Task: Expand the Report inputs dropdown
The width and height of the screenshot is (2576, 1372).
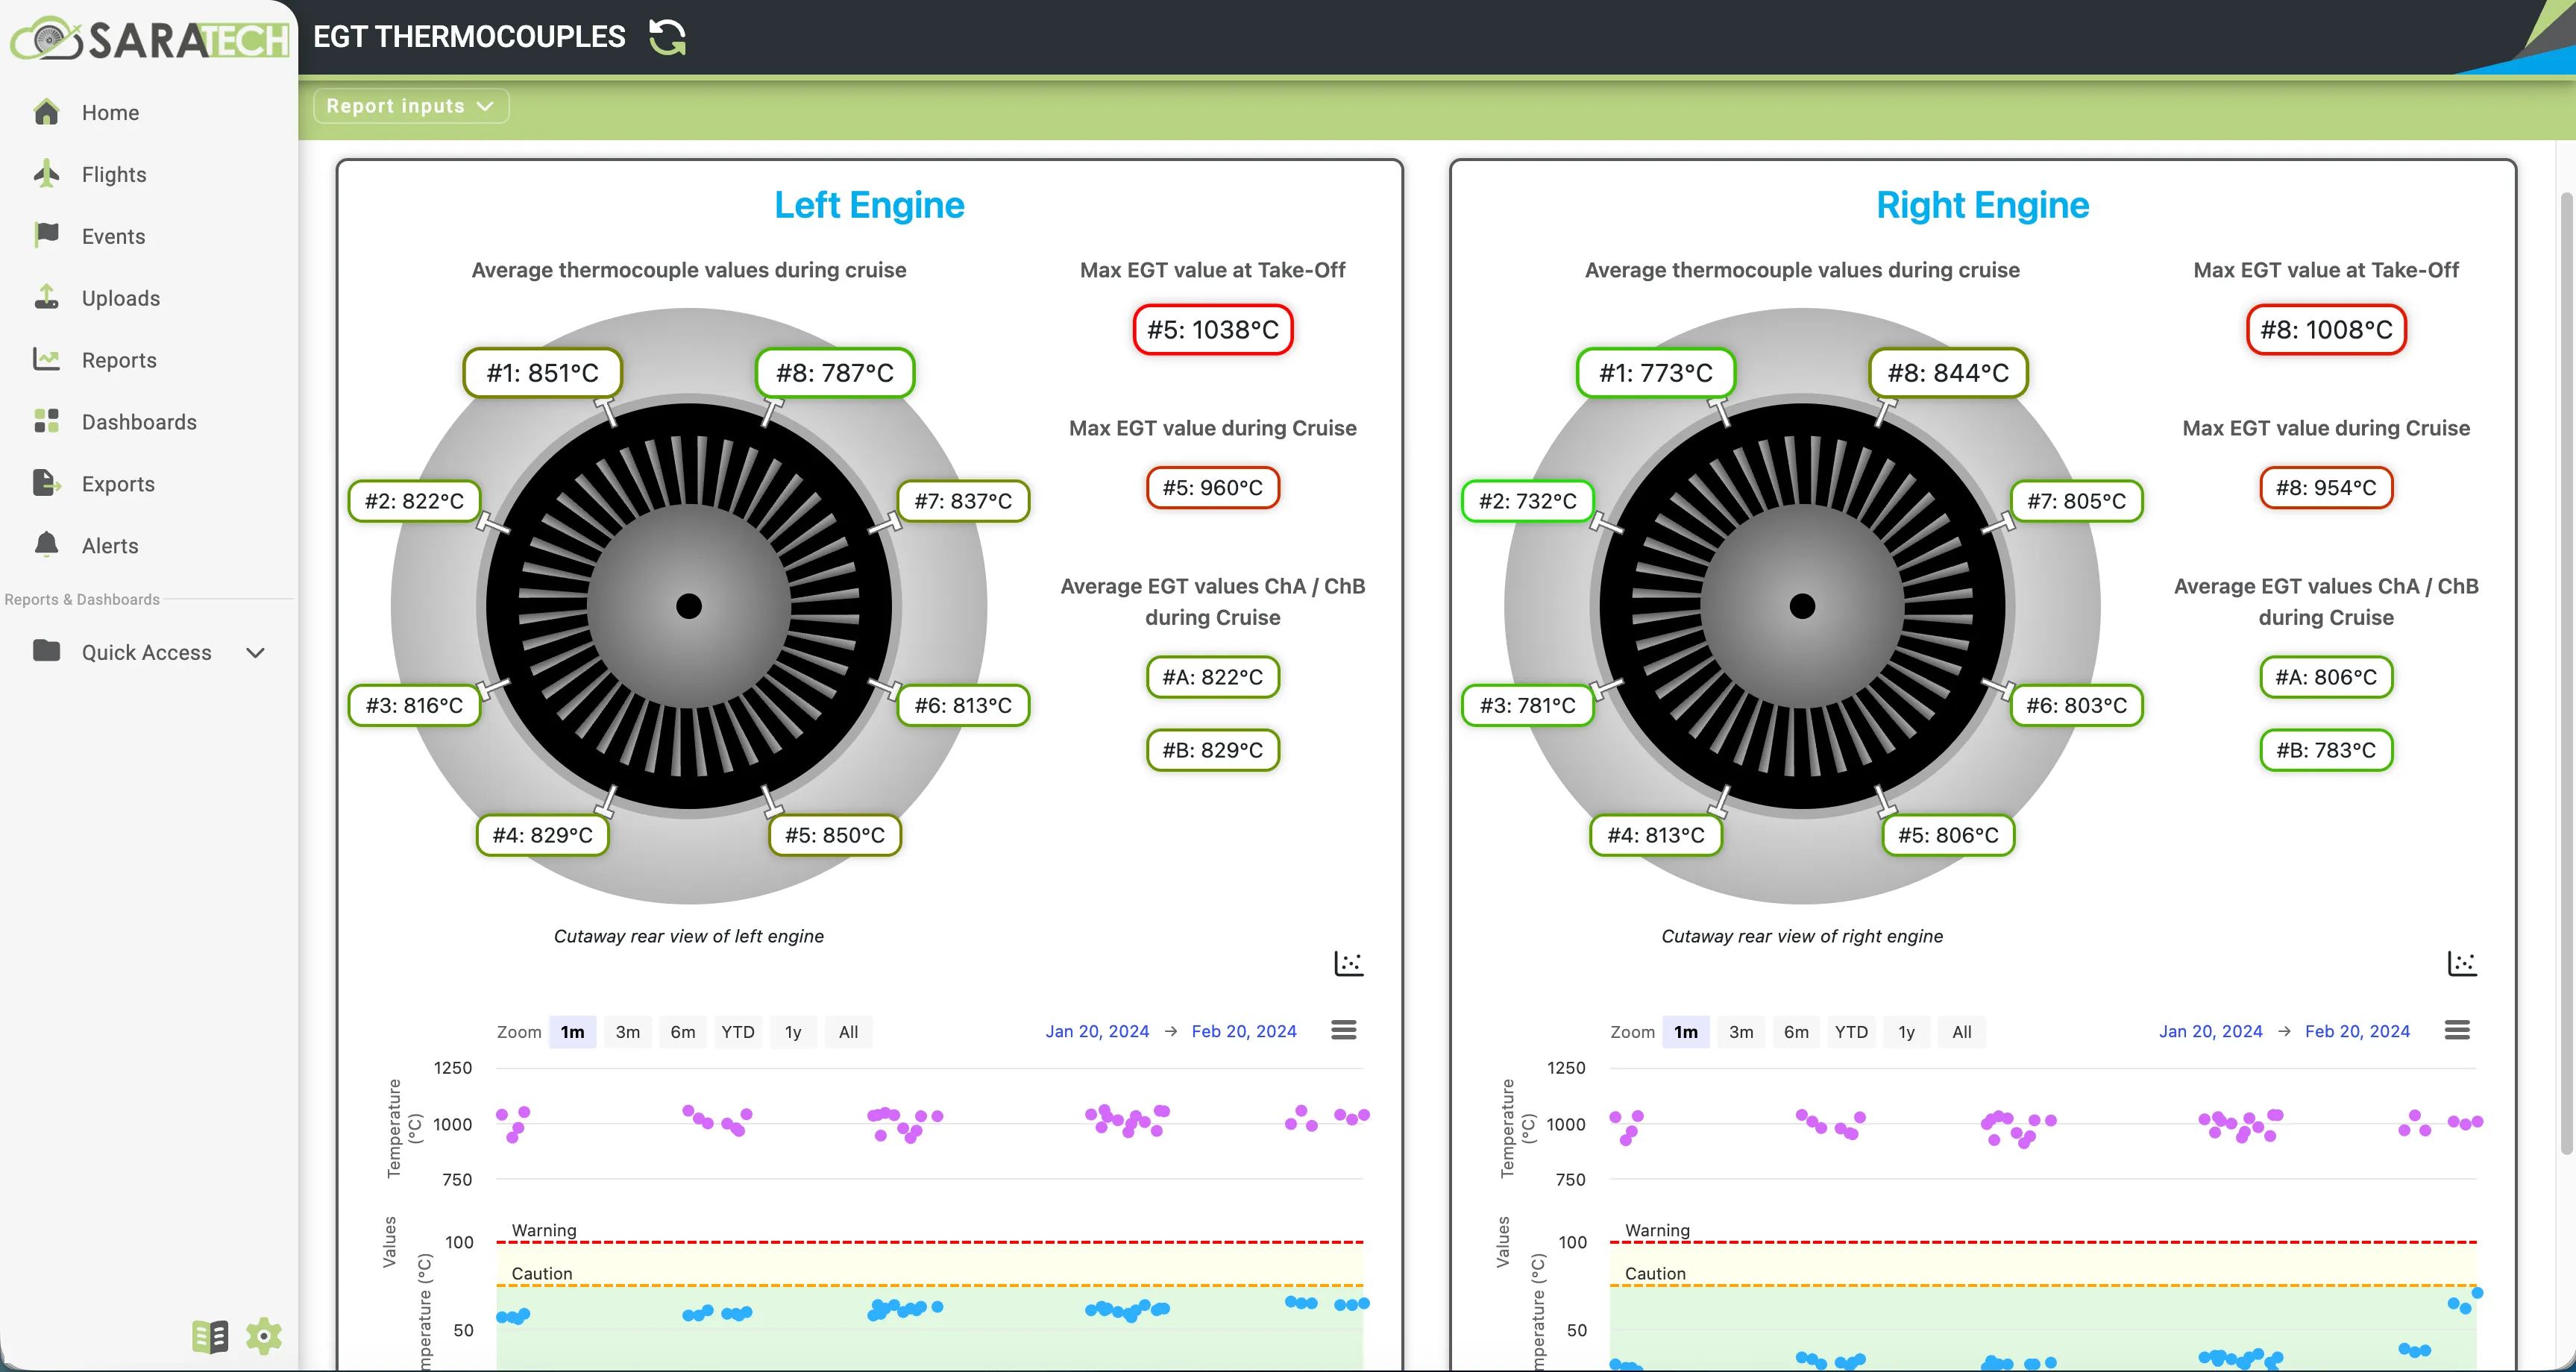Action: coord(411,106)
